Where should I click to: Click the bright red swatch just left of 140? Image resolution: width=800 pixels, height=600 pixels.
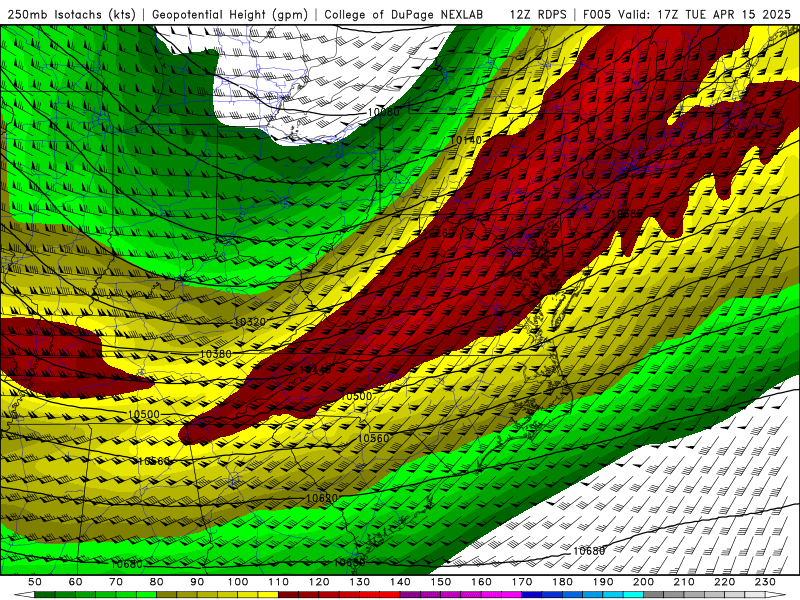coord(390,595)
